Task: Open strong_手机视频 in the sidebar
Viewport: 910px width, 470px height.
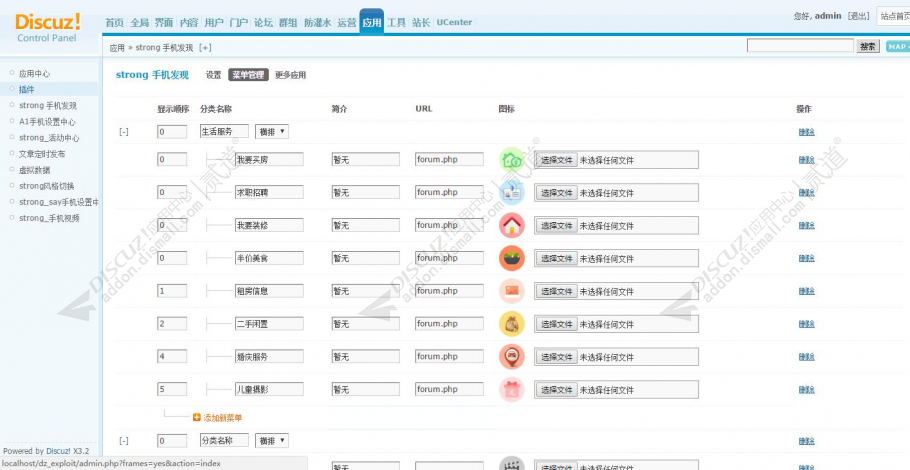Action: click(49, 218)
